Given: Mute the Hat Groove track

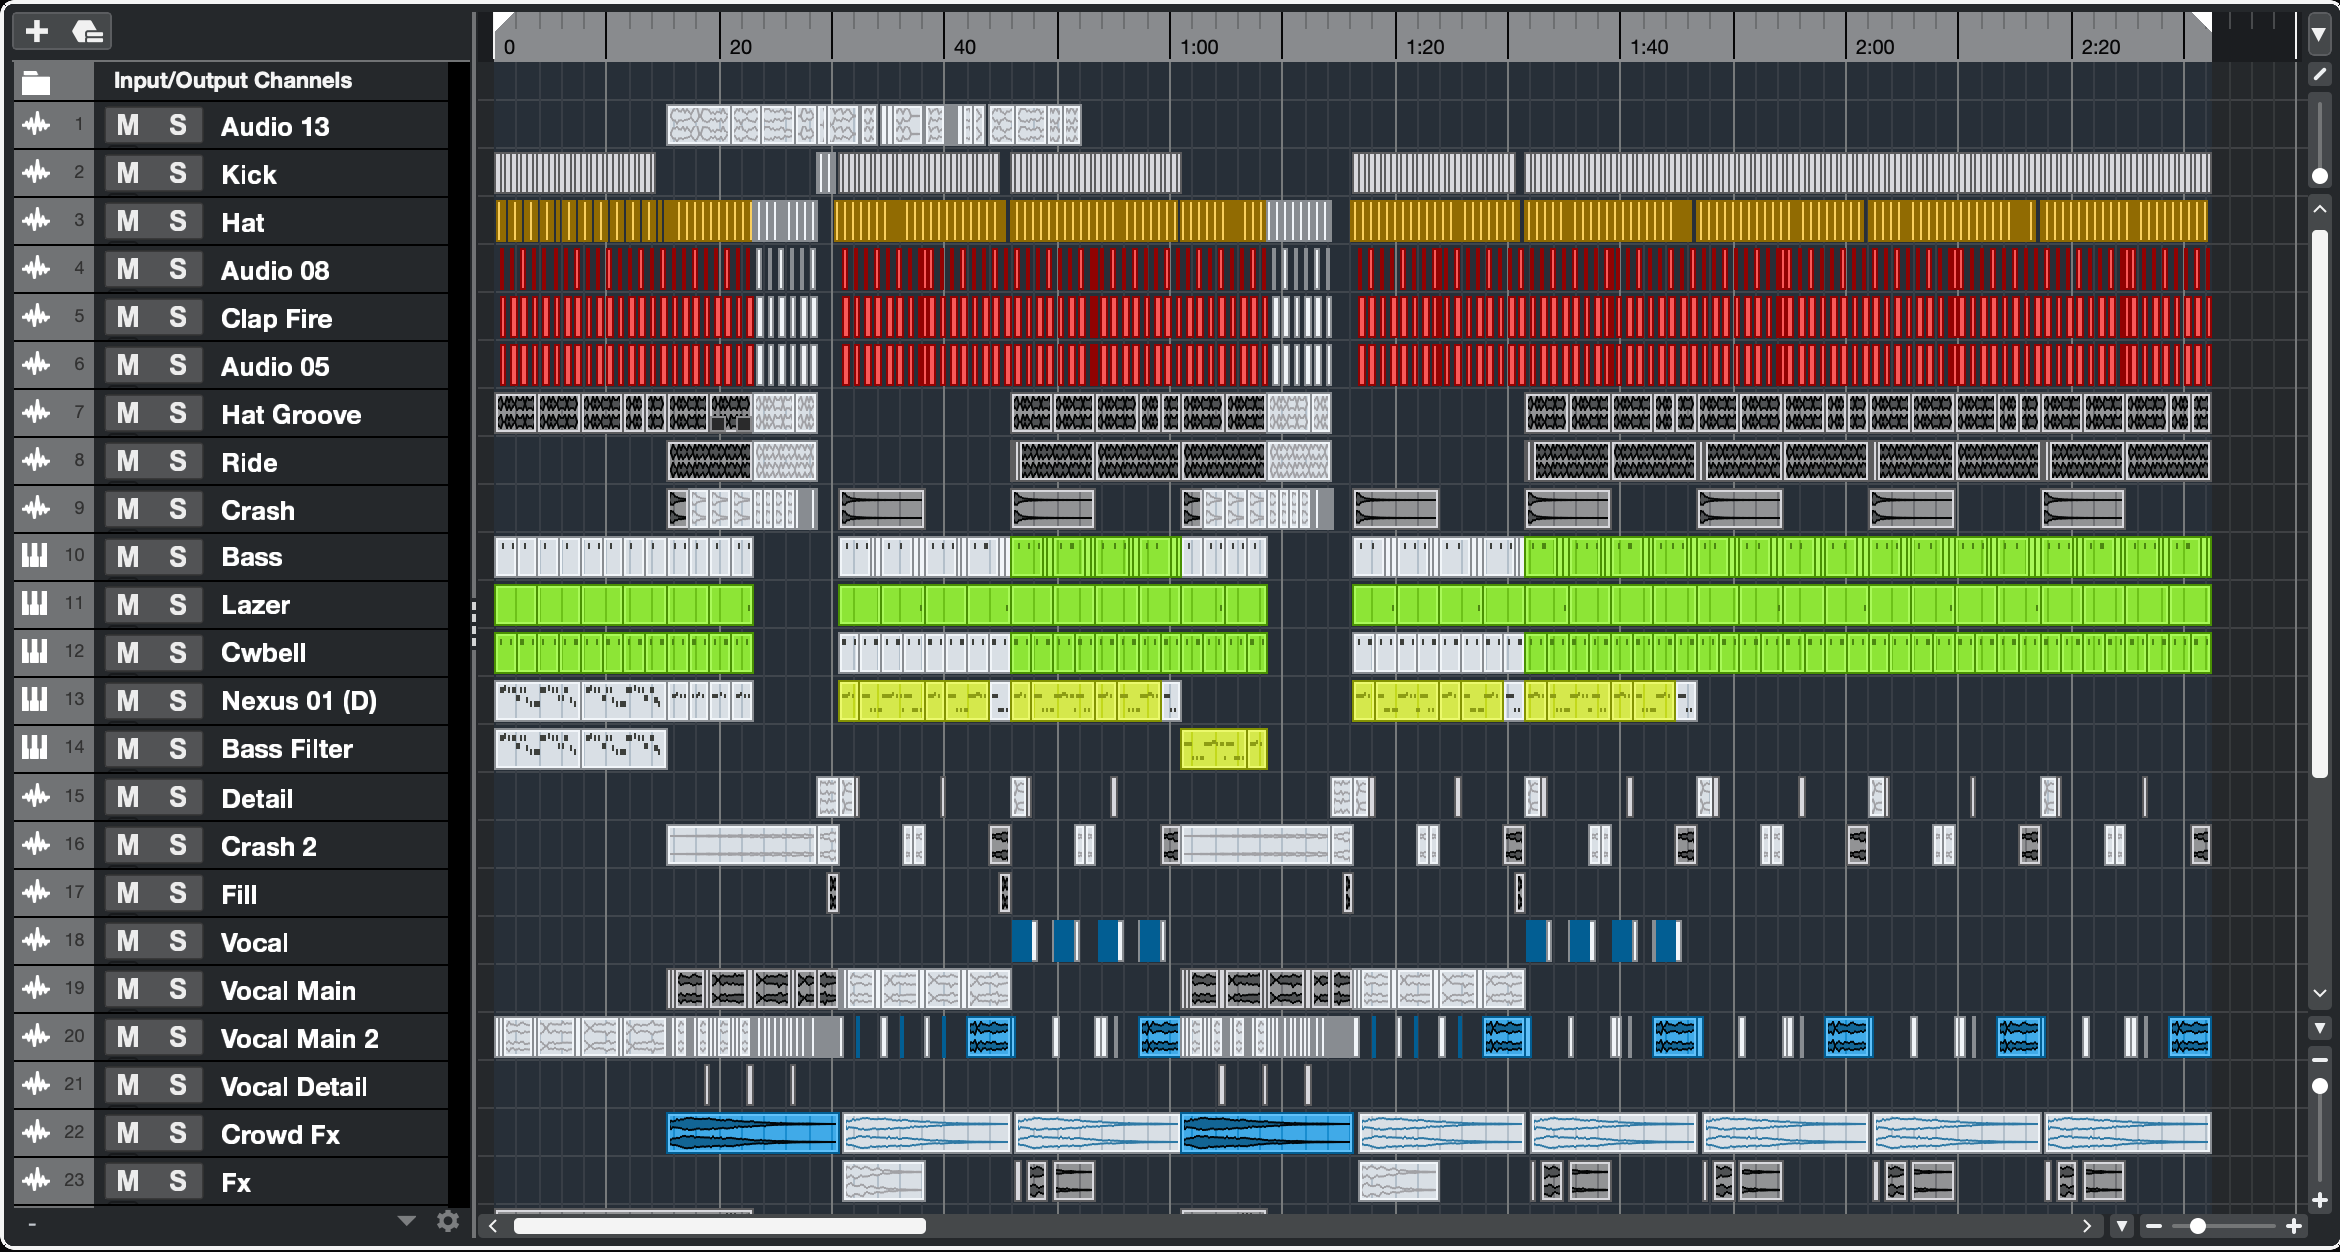Looking at the screenshot, I should click(128, 414).
